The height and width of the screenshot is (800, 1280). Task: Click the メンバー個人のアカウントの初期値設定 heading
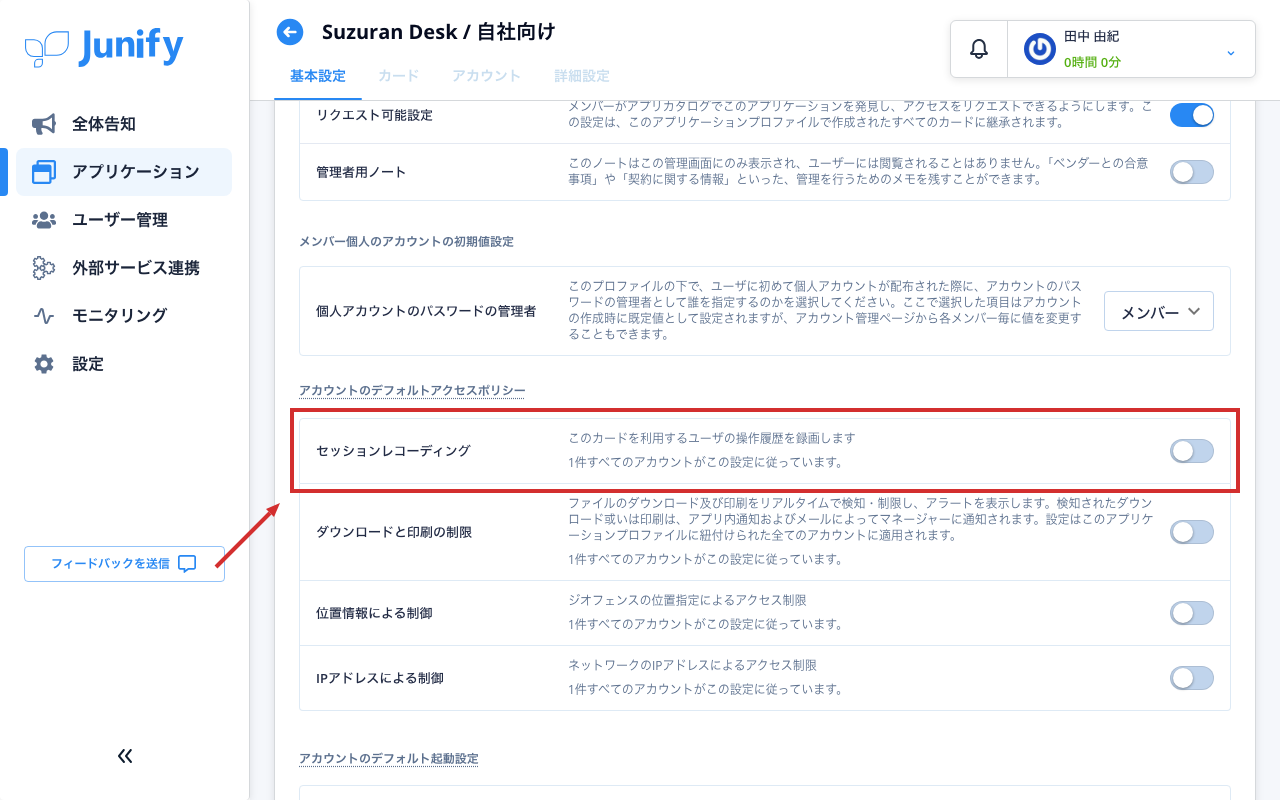tap(406, 241)
